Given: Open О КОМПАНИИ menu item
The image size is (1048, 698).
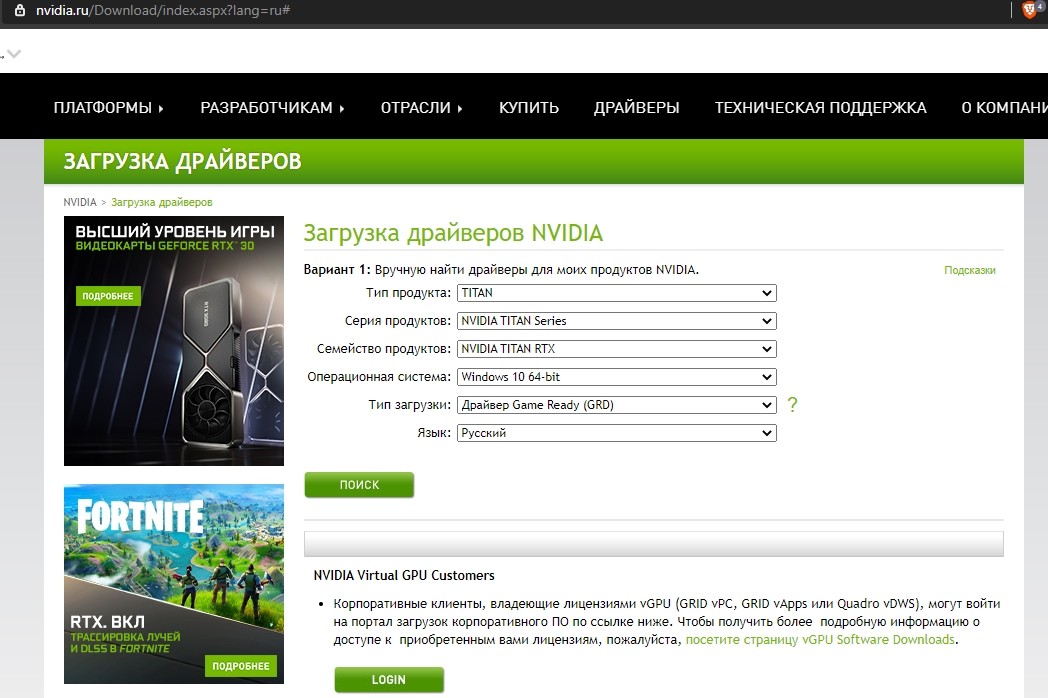Looking at the screenshot, I should pyautogui.click(x=1004, y=108).
